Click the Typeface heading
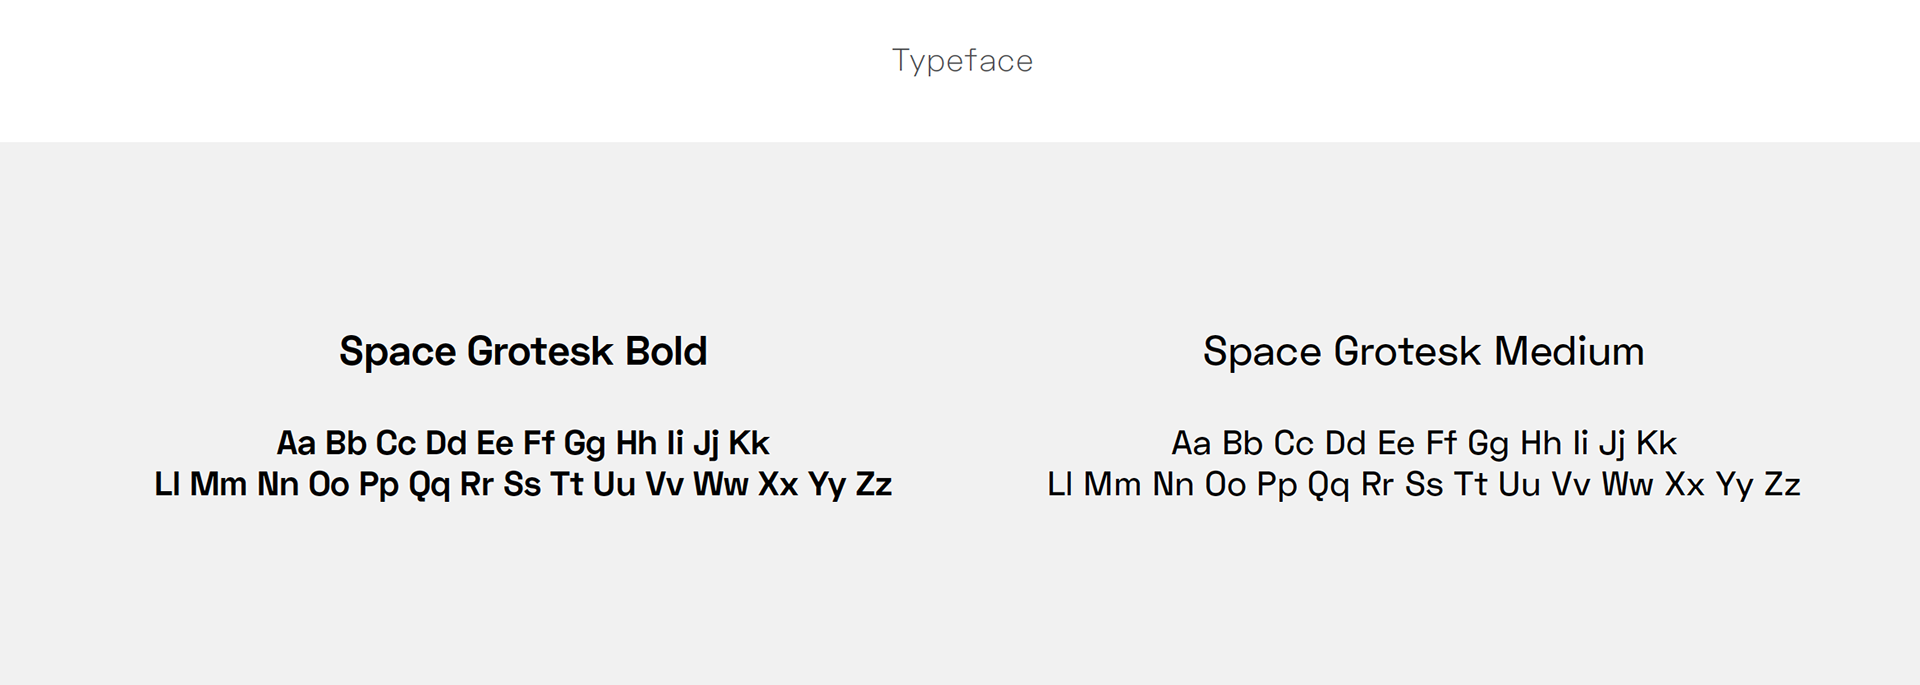1920x685 pixels. click(x=962, y=61)
